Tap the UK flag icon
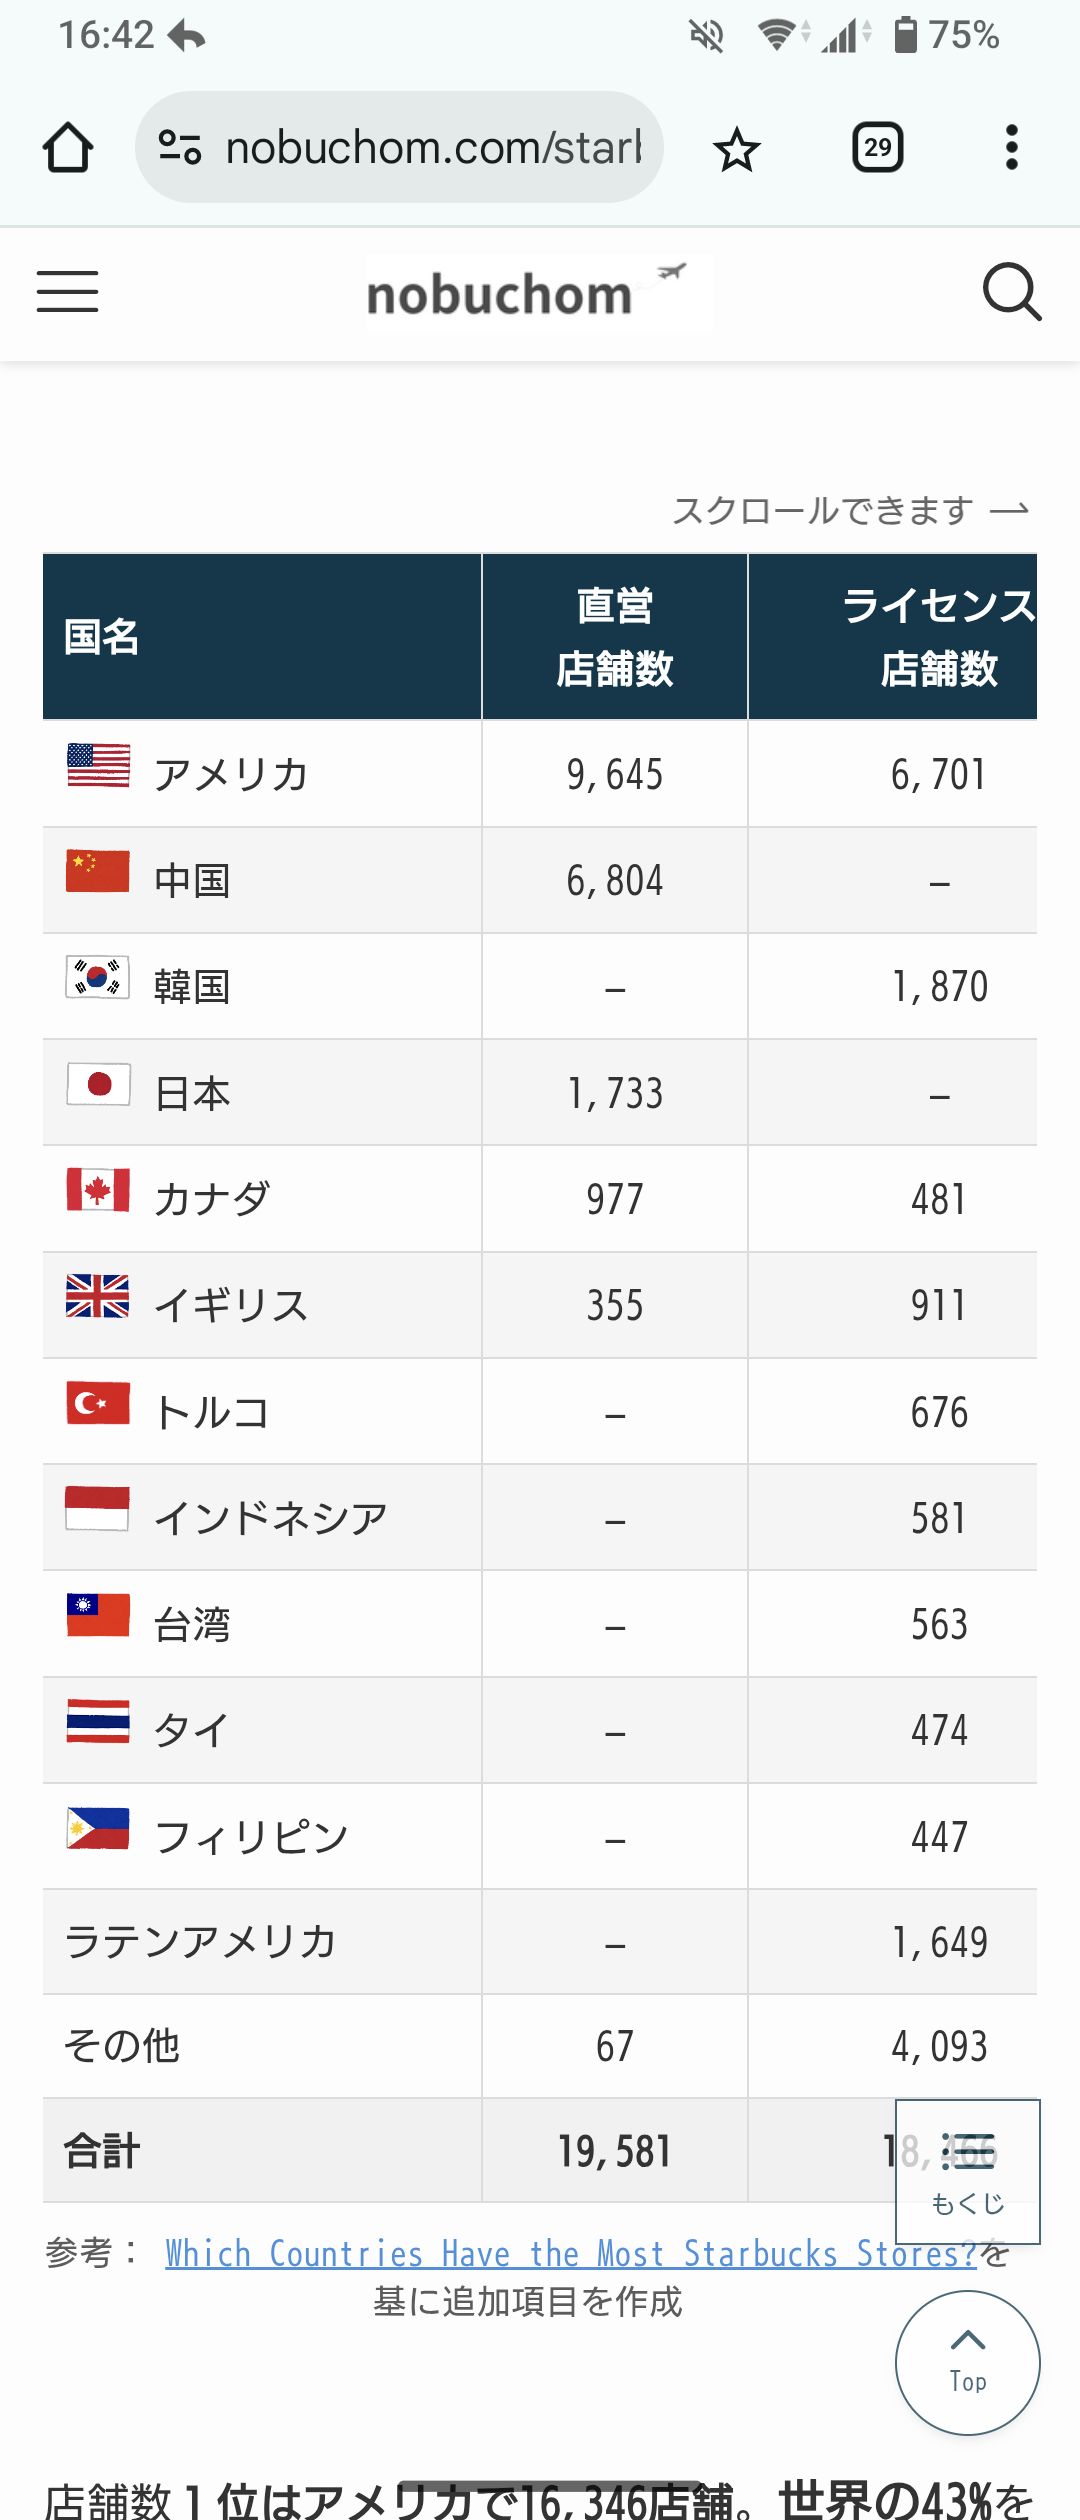Viewport: 1080px width, 2520px height. pos(98,1296)
